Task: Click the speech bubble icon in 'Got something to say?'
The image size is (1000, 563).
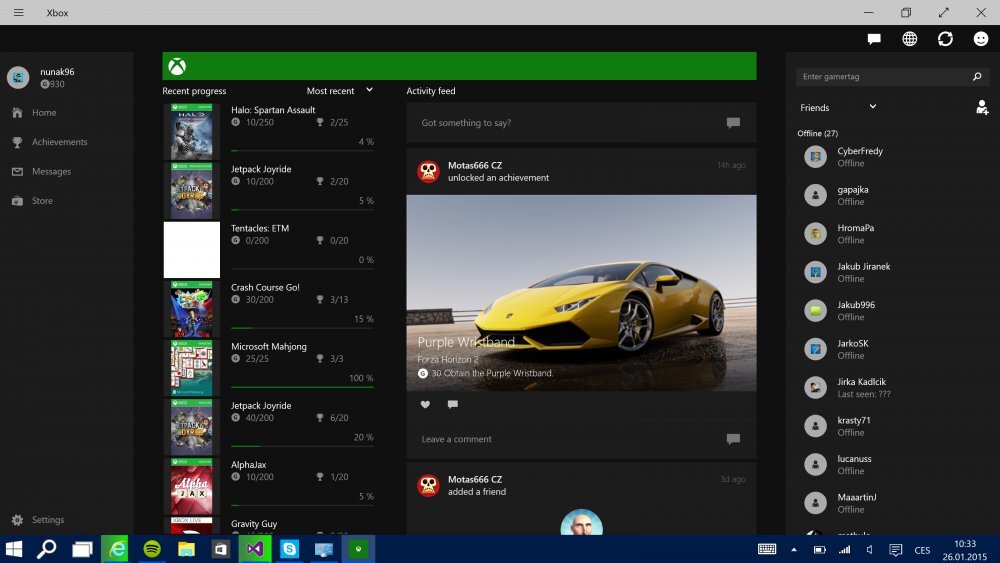Action: 733,122
